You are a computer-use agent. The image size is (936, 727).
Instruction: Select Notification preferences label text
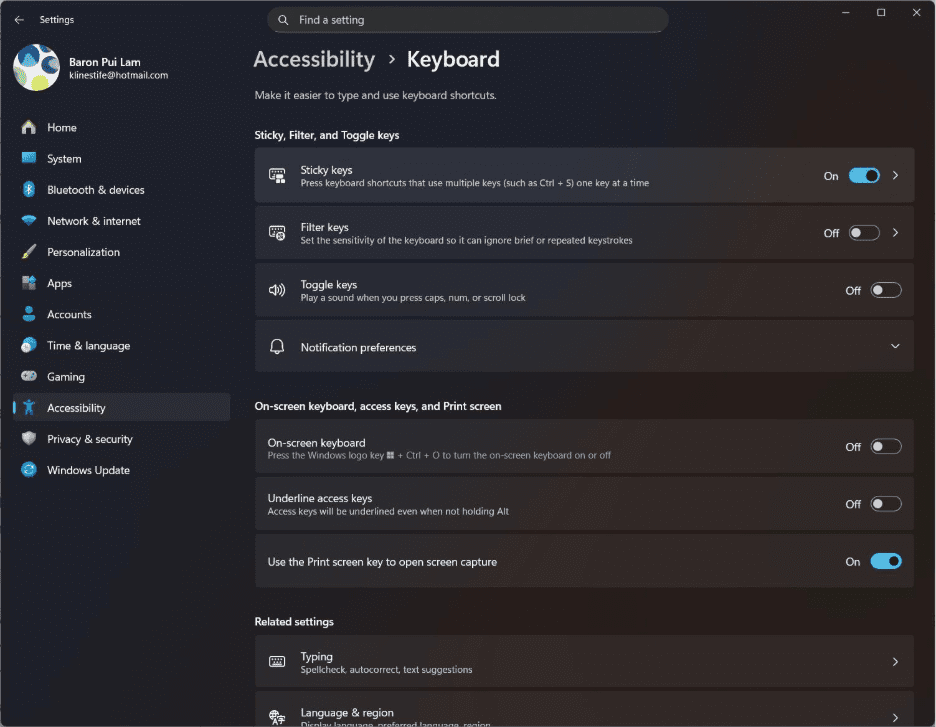coord(358,347)
